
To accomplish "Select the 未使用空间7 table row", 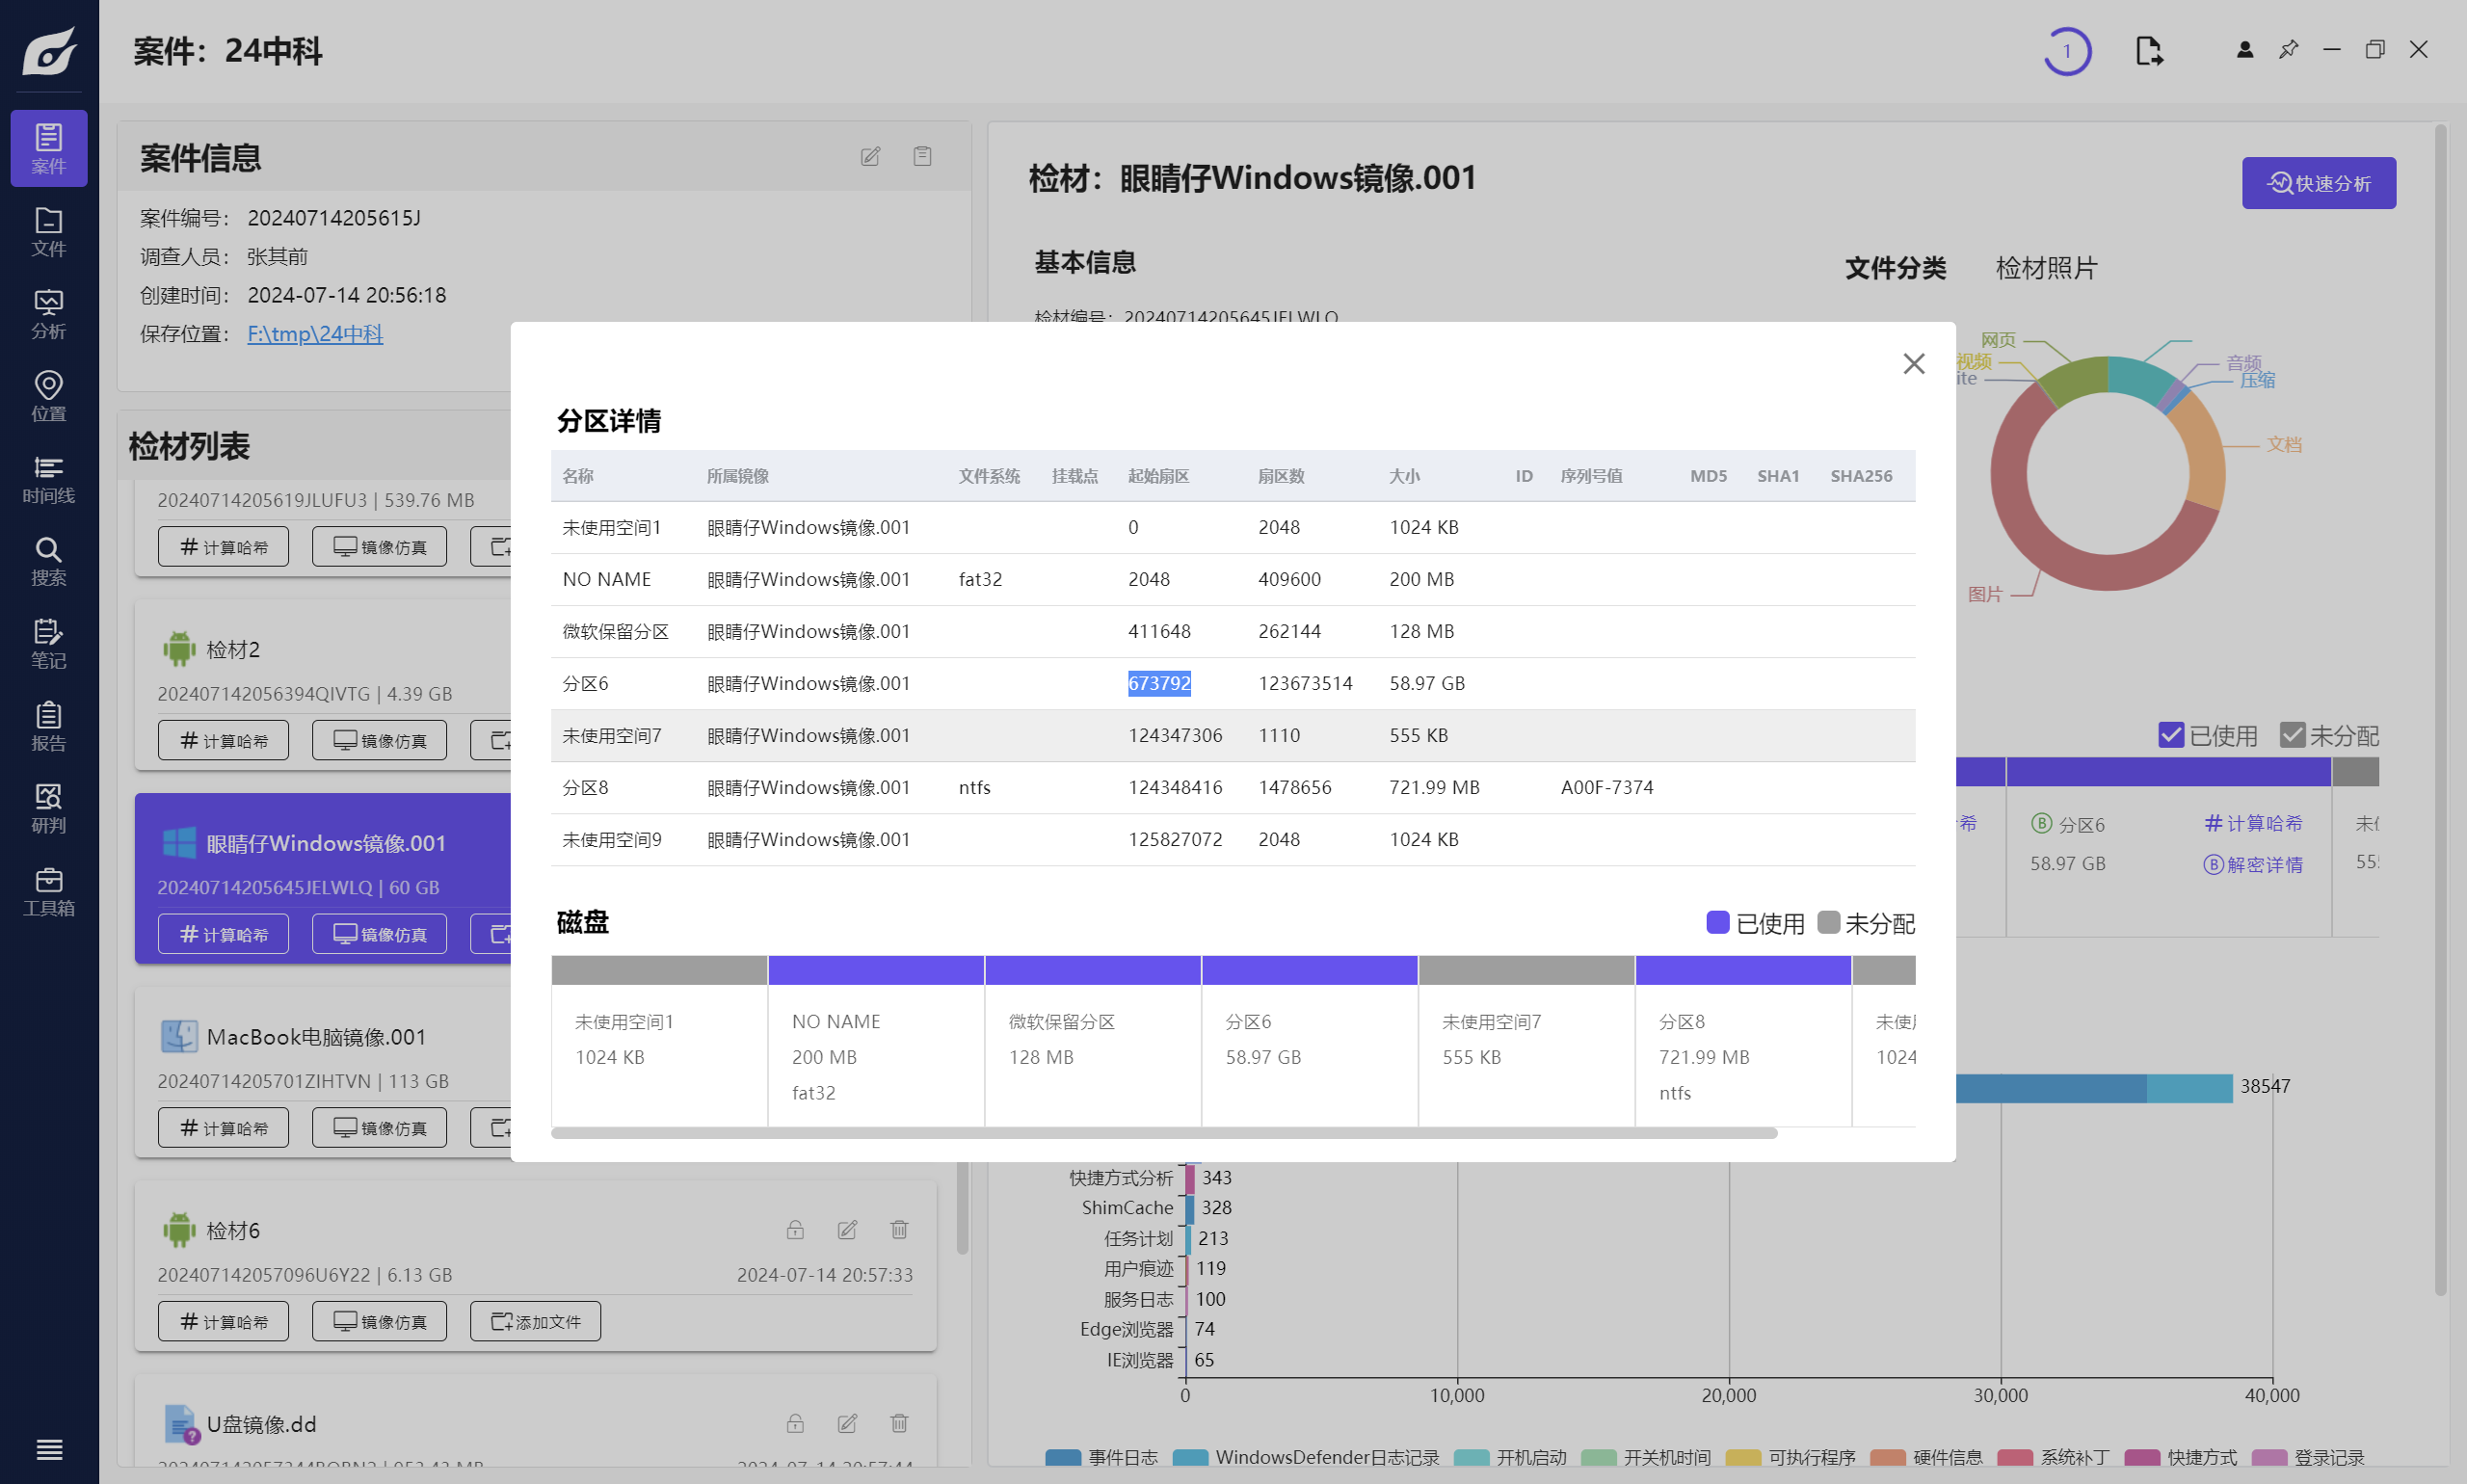I will pyautogui.click(x=1233, y=736).
